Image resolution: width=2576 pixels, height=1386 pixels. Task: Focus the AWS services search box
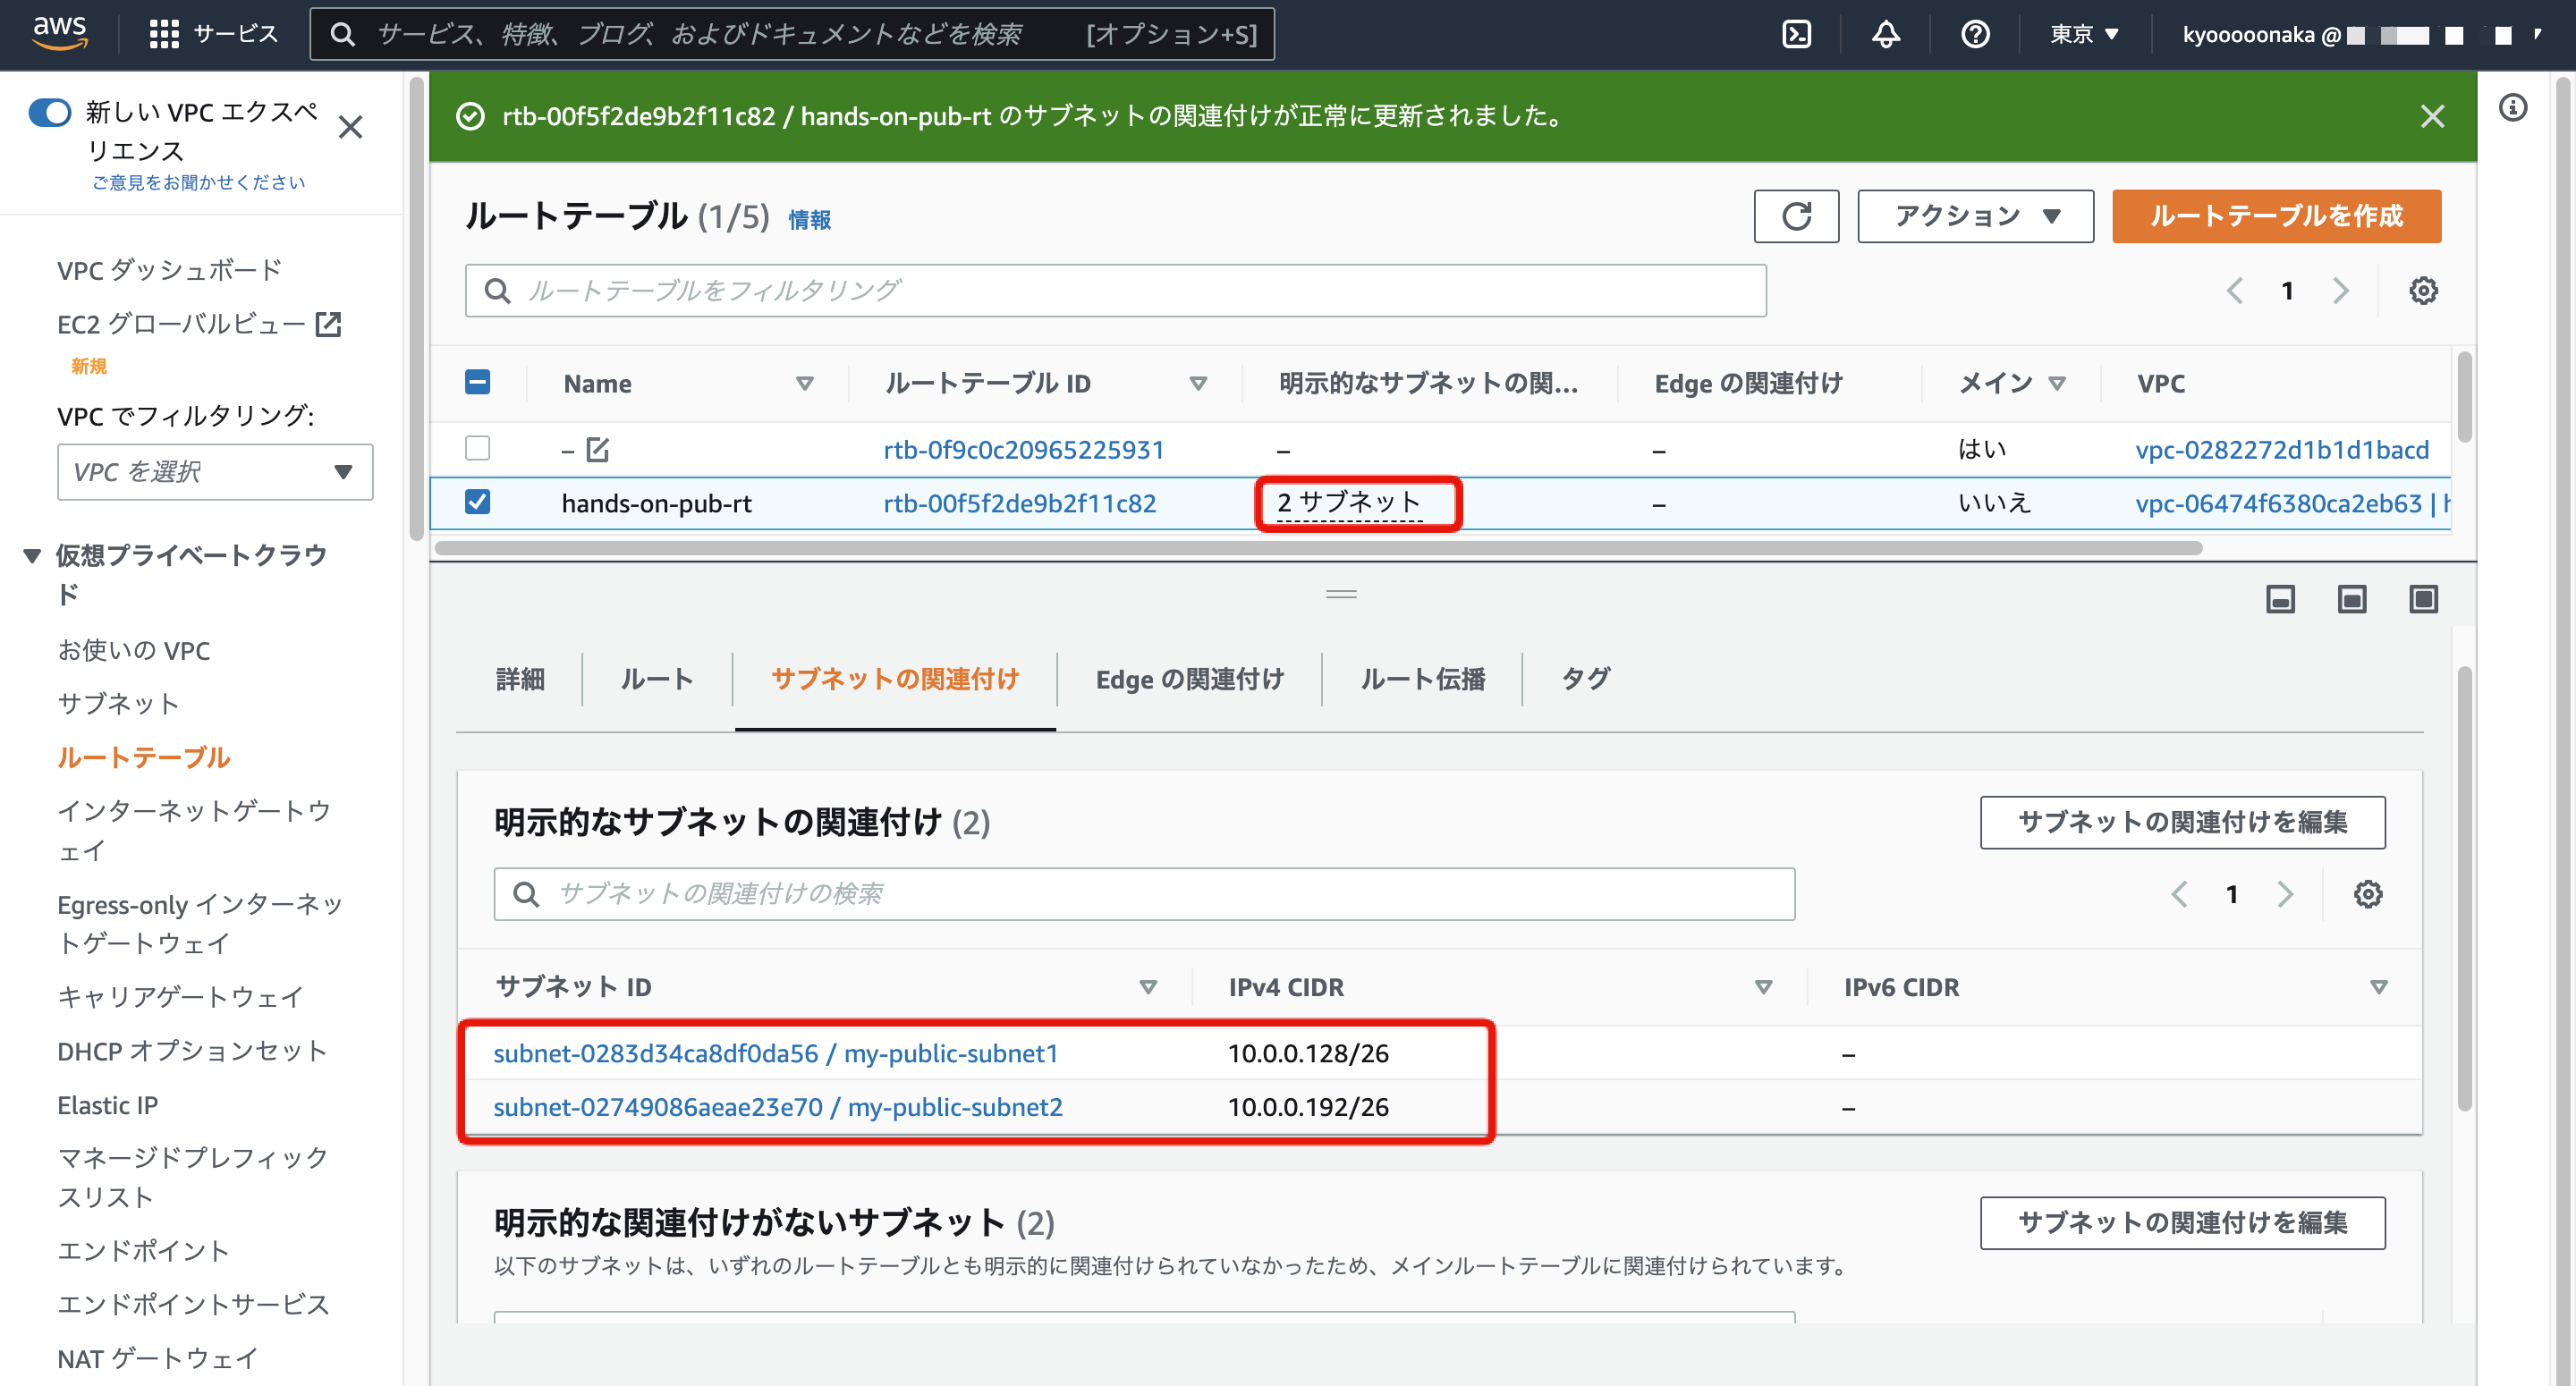point(792,34)
